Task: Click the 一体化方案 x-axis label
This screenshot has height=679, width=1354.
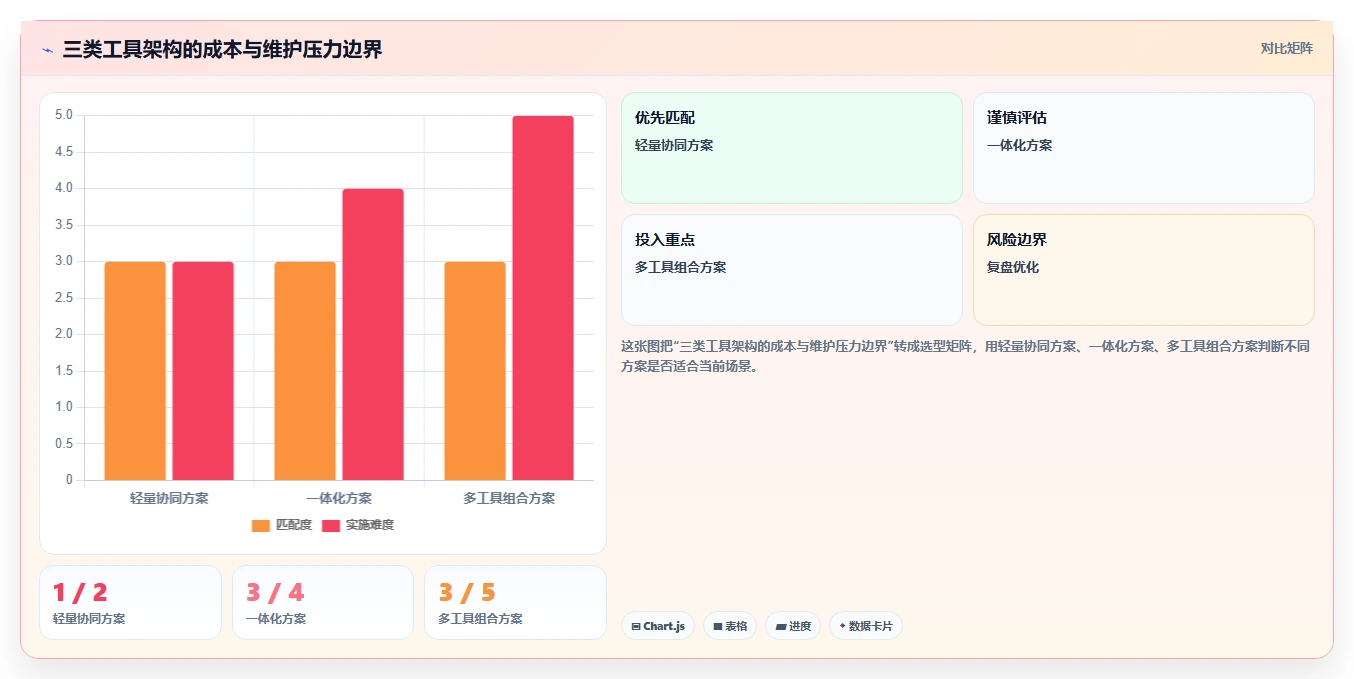Action: tap(339, 497)
